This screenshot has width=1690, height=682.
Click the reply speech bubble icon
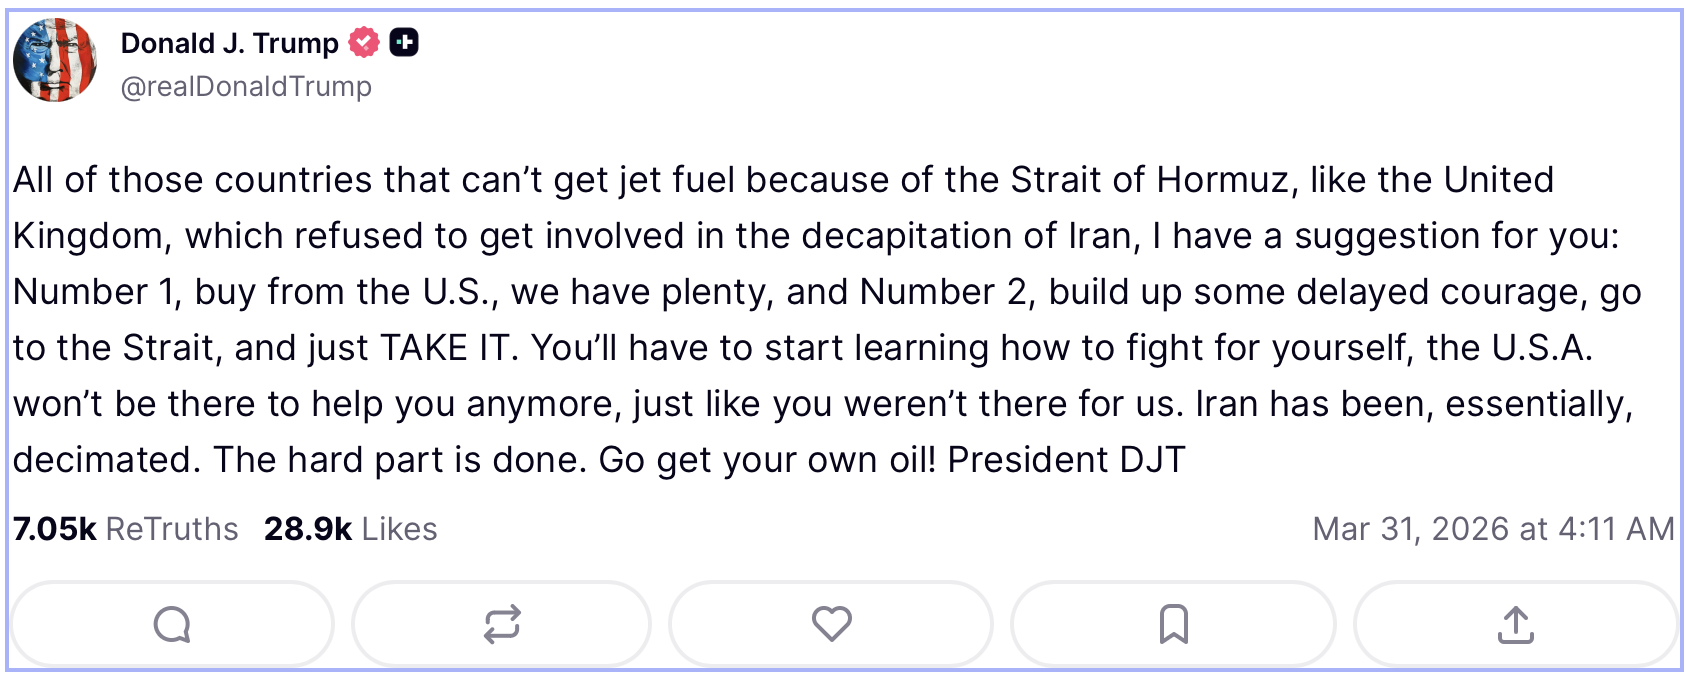172,624
